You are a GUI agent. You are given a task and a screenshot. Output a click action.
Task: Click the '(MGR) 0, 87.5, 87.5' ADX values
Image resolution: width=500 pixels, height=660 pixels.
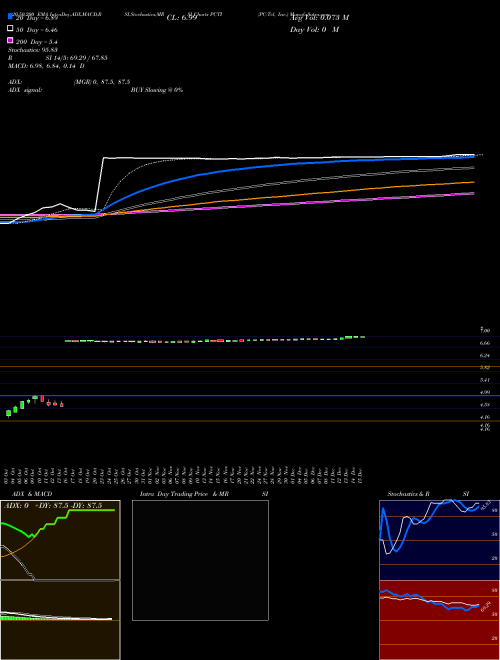point(102,82)
